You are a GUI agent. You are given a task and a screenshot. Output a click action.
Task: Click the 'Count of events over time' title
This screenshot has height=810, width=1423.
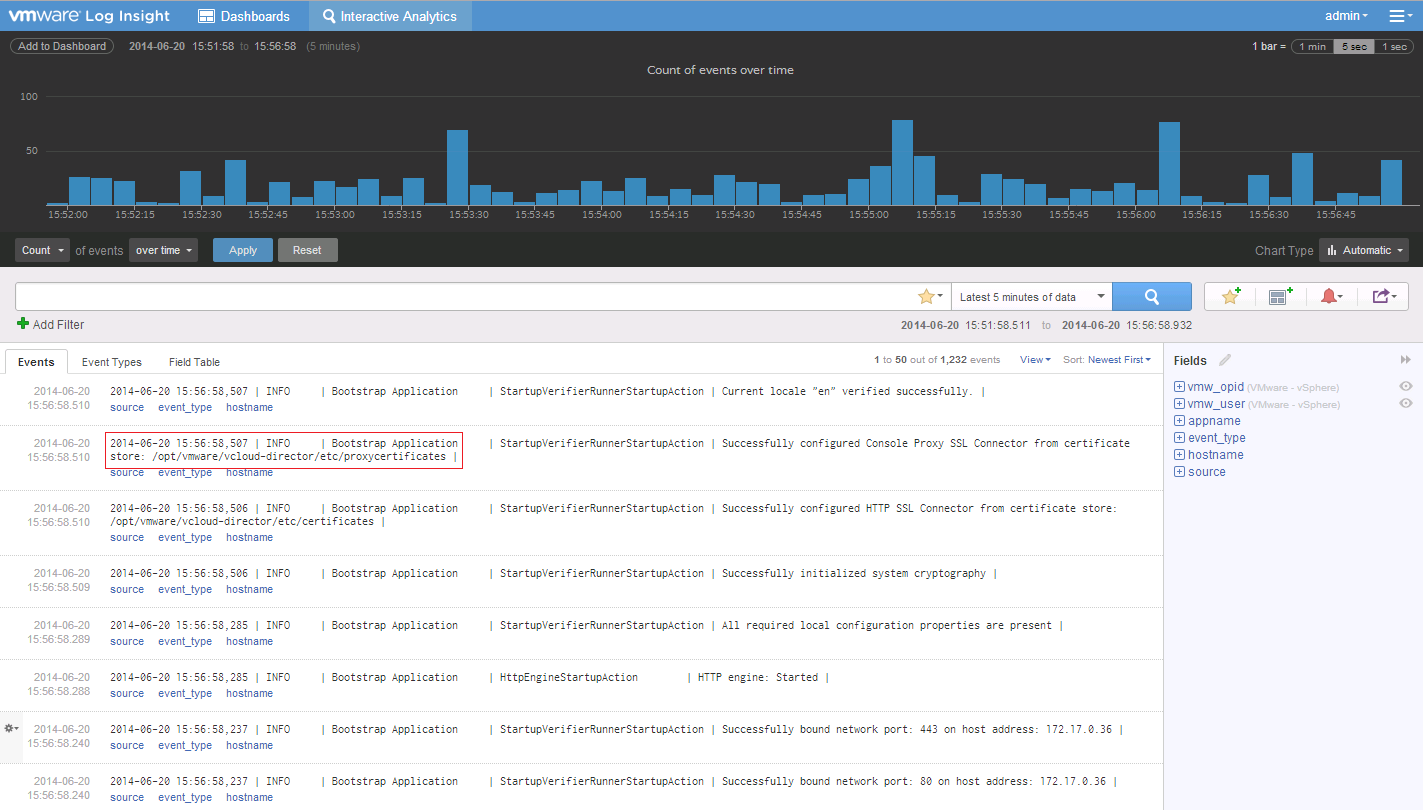point(720,70)
